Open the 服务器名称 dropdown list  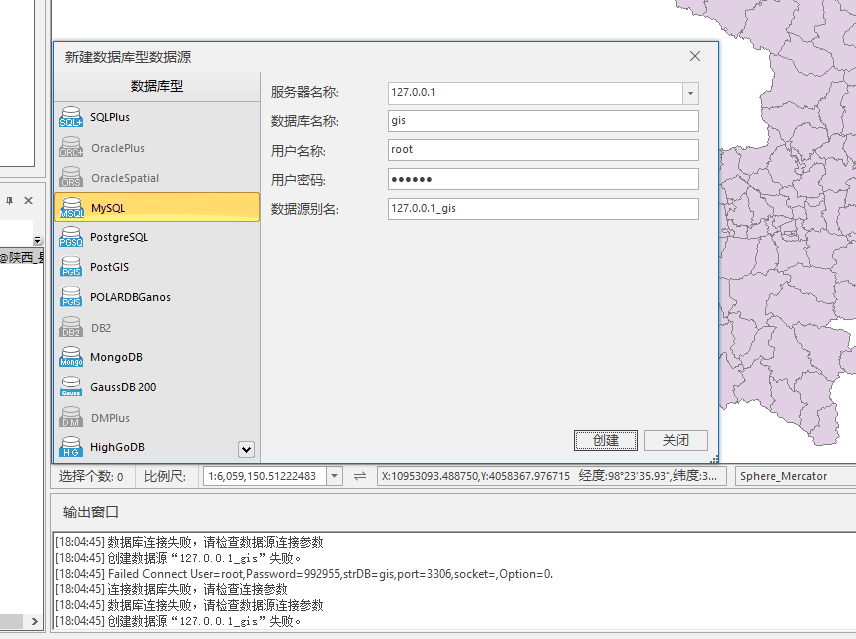click(690, 93)
